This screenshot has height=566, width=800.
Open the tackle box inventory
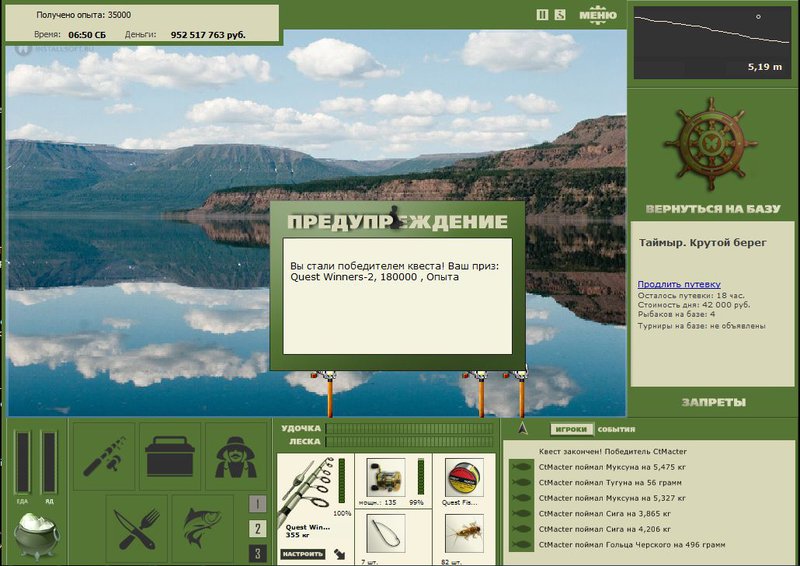click(170, 456)
